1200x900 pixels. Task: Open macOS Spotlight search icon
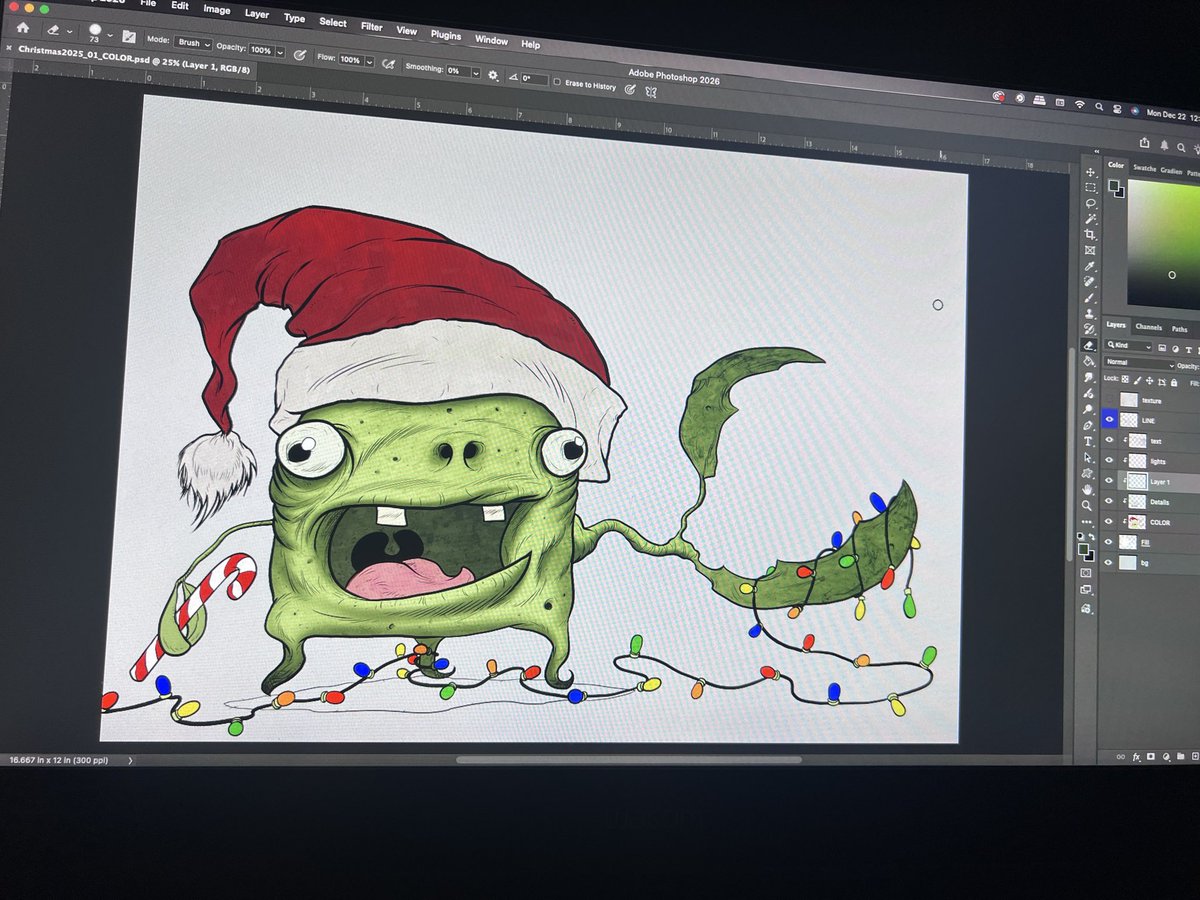1099,107
